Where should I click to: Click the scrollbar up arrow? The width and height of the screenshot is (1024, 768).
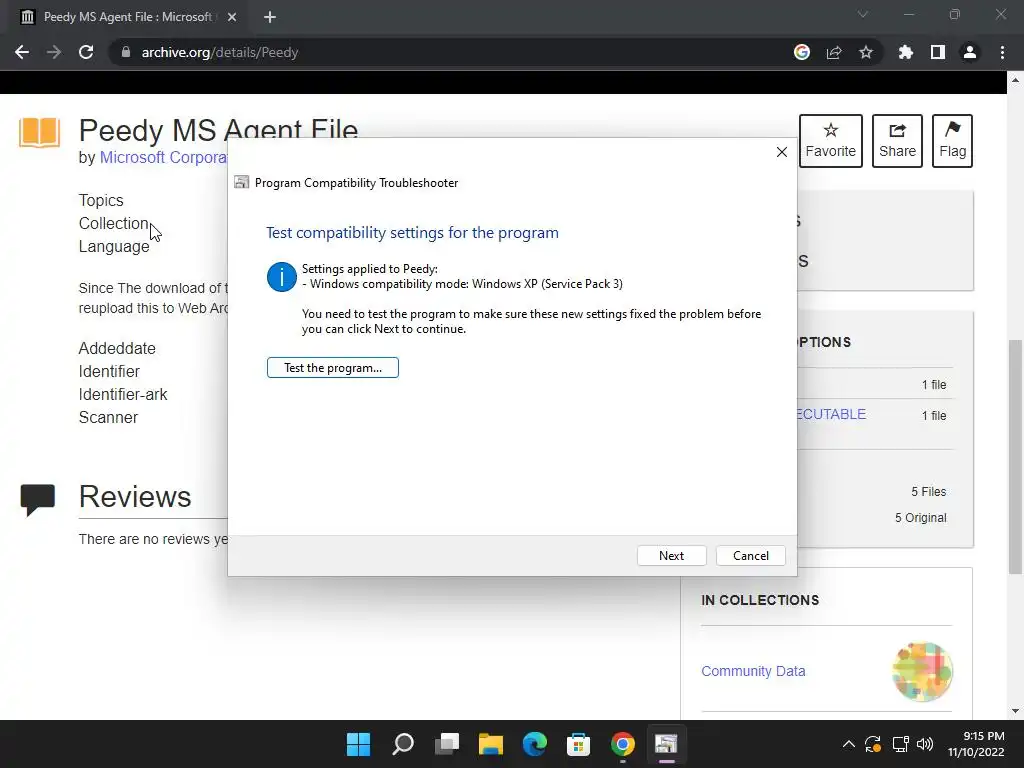[x=1015, y=81]
